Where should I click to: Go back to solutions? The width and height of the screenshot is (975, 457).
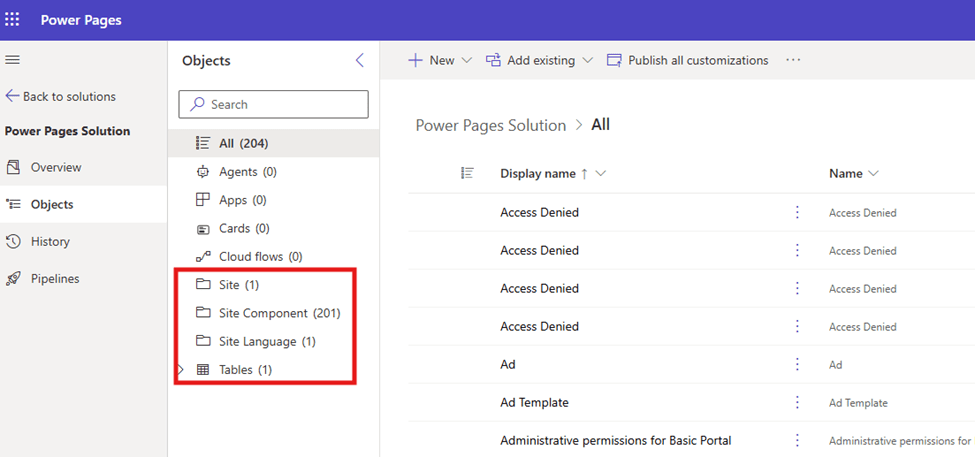60,97
